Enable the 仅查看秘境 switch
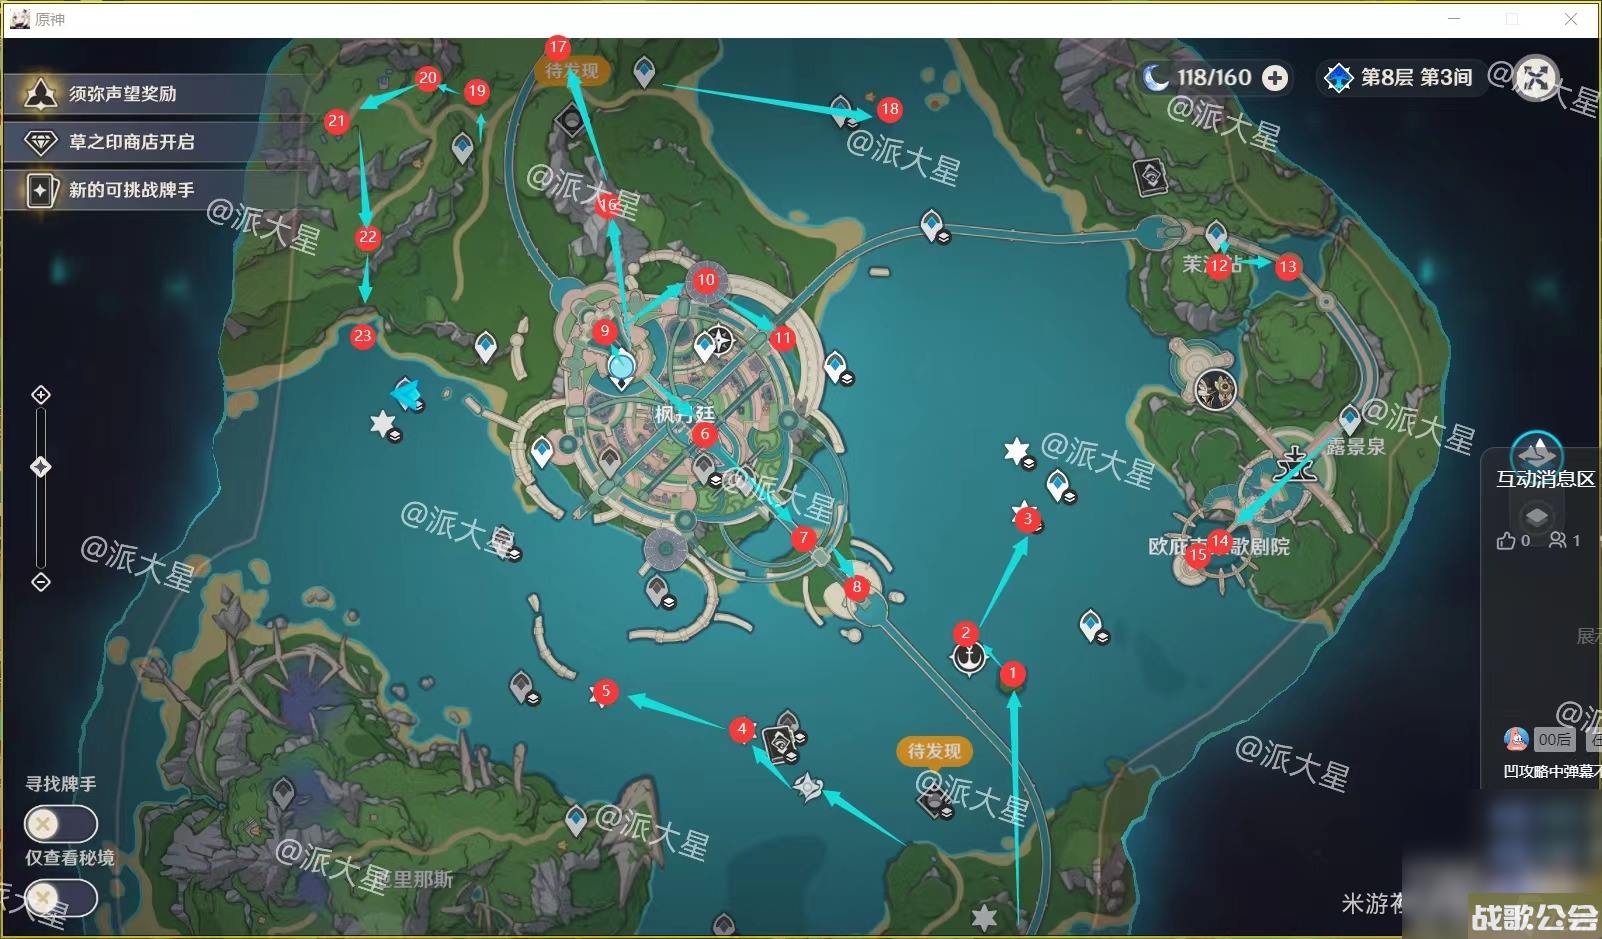The image size is (1602, 939). pyautogui.click(x=60, y=898)
